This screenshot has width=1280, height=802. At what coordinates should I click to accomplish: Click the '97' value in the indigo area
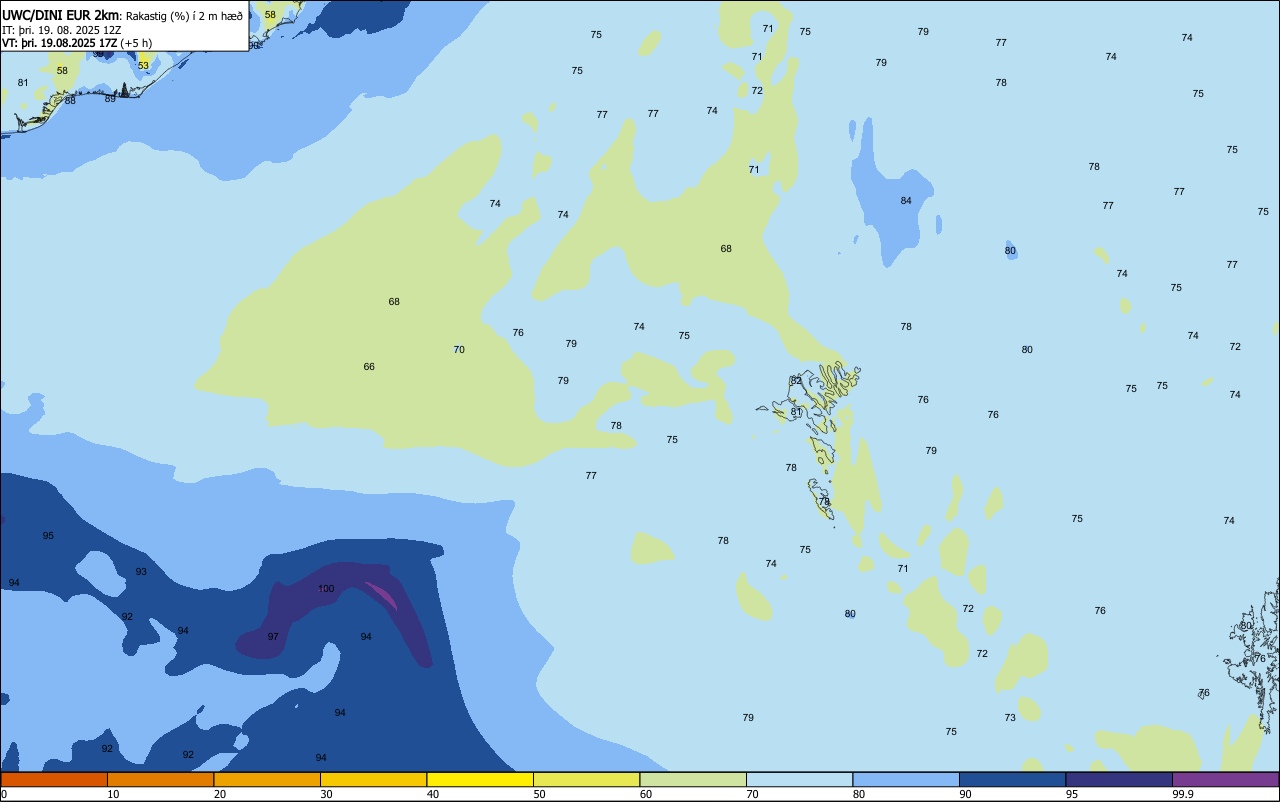point(273,637)
